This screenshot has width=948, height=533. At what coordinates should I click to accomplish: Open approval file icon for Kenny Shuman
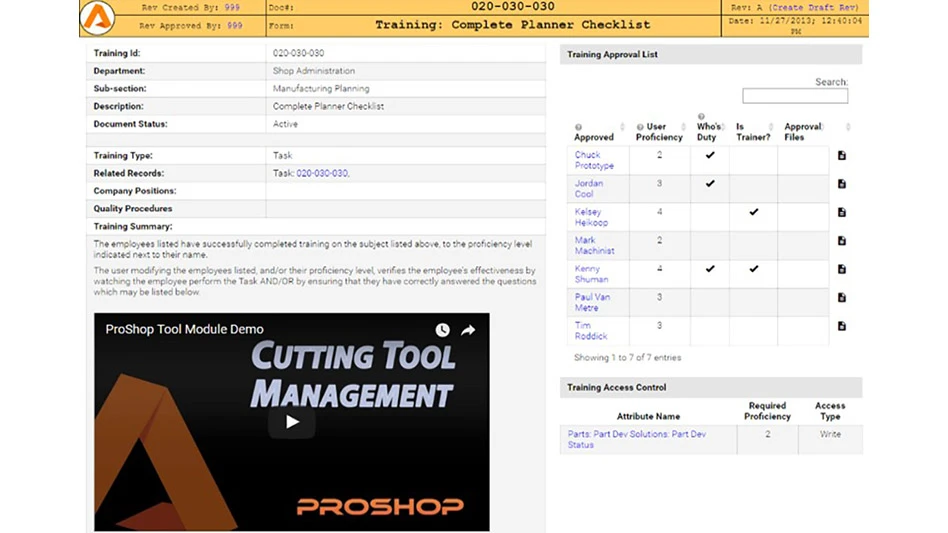pos(842,269)
